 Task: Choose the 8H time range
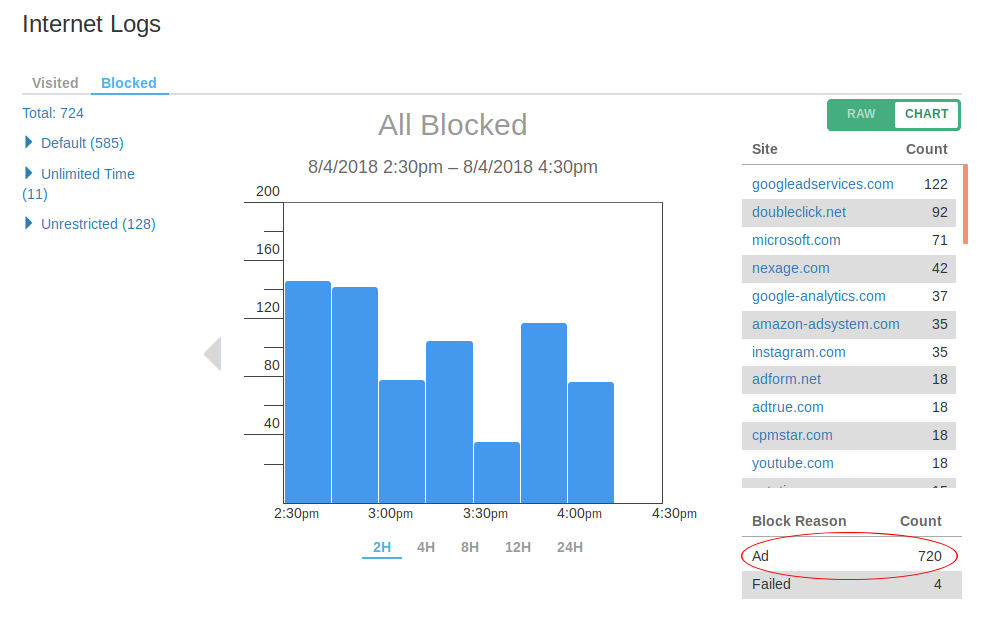point(470,547)
